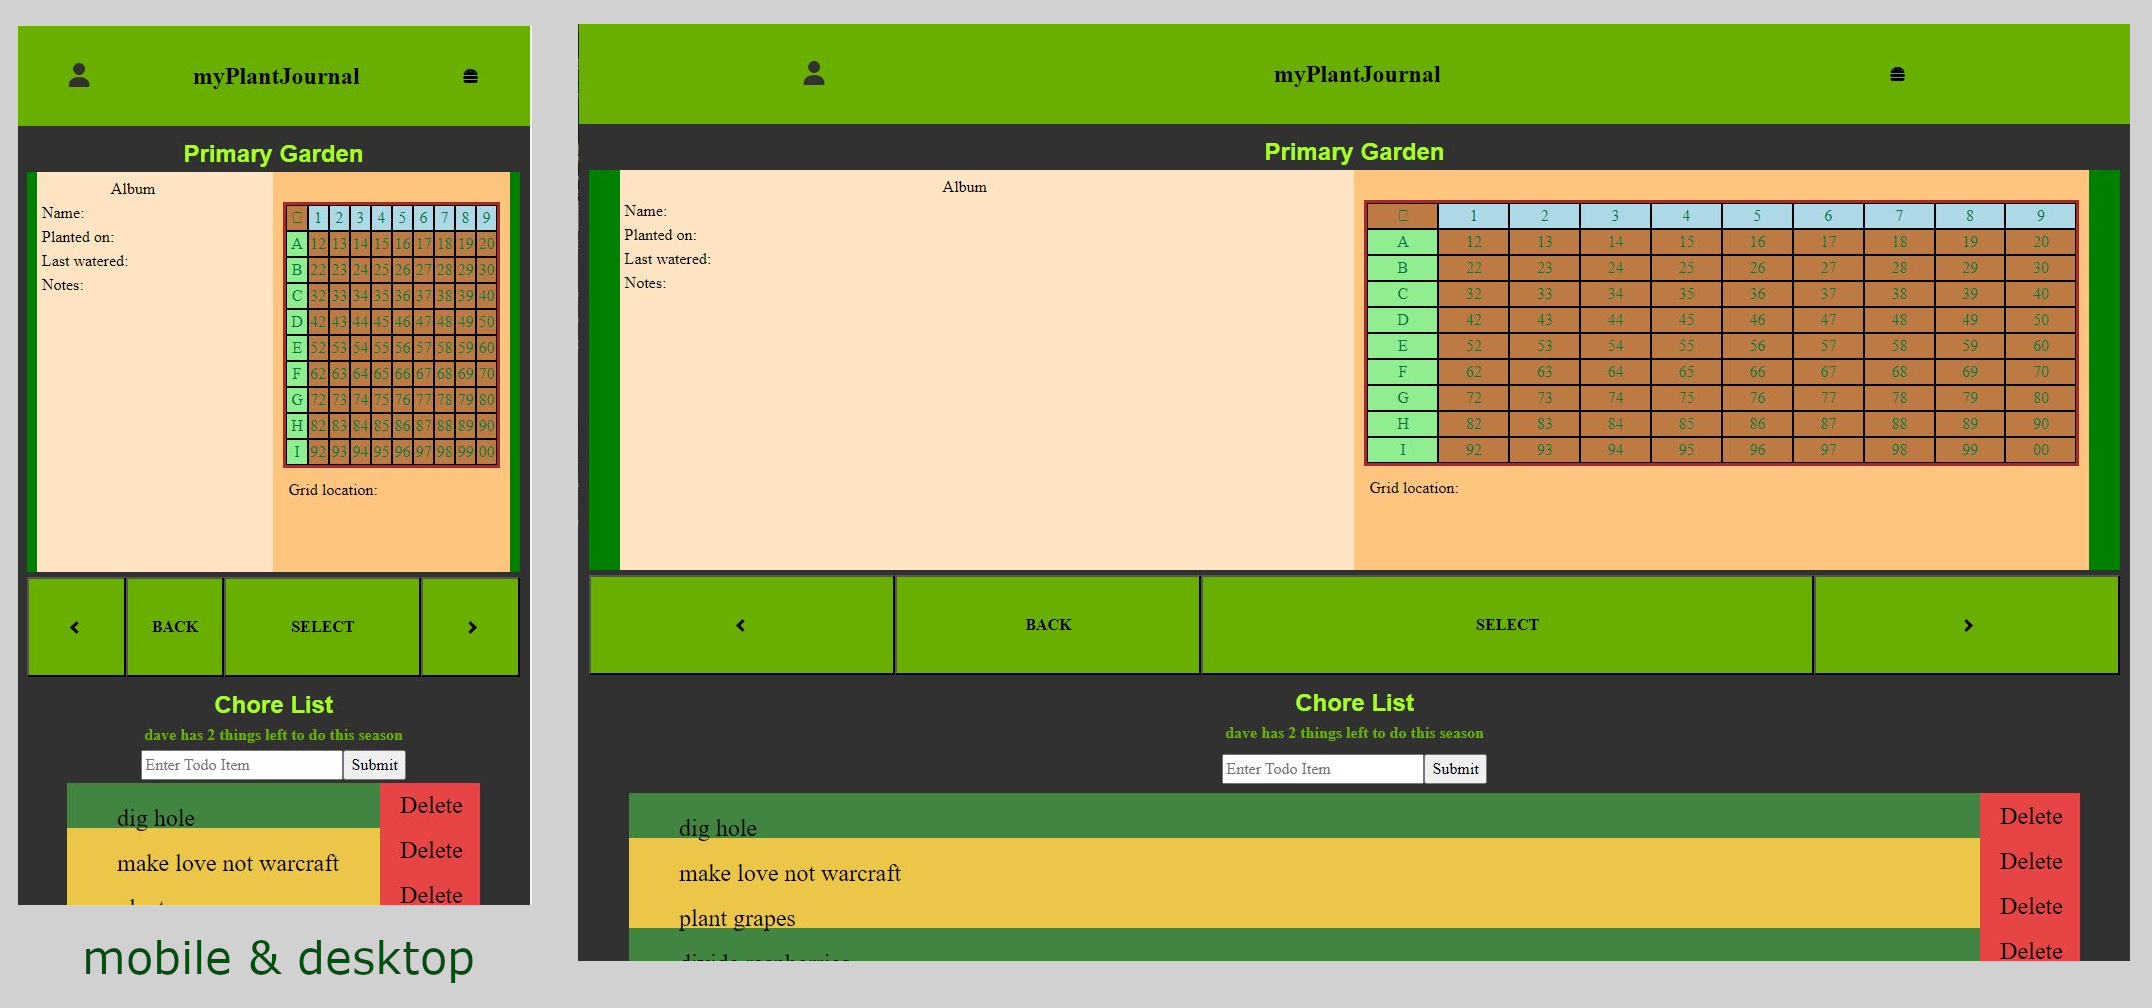The image size is (2152, 1008).
Task: Click column header 9 in desktop garden grid
Action: coord(2040,216)
